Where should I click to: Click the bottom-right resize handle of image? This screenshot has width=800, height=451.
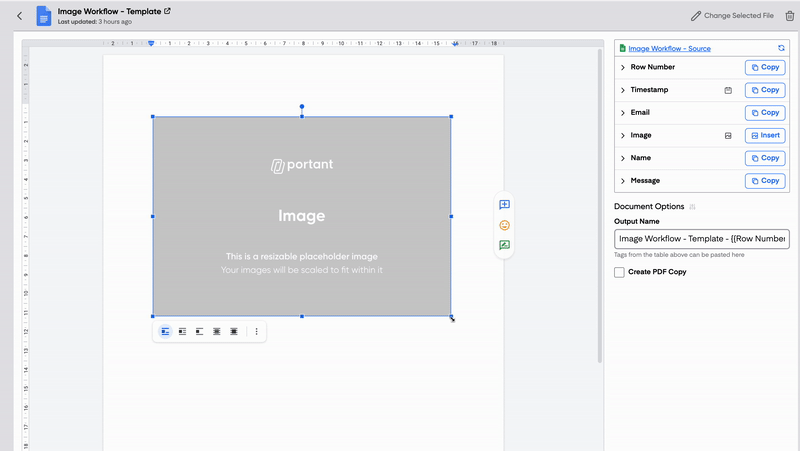click(451, 316)
